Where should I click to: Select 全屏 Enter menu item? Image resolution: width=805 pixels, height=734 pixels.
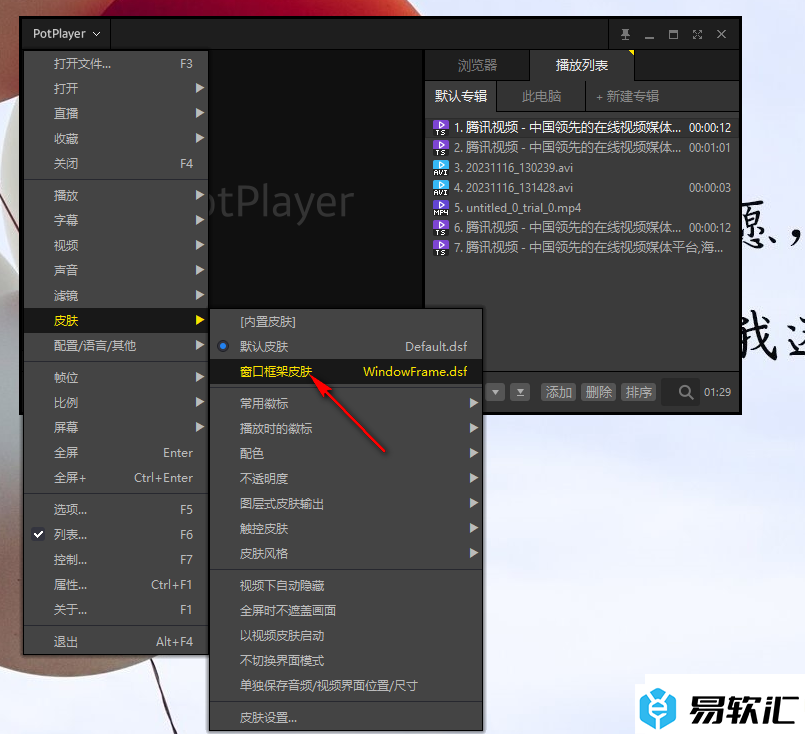116,453
